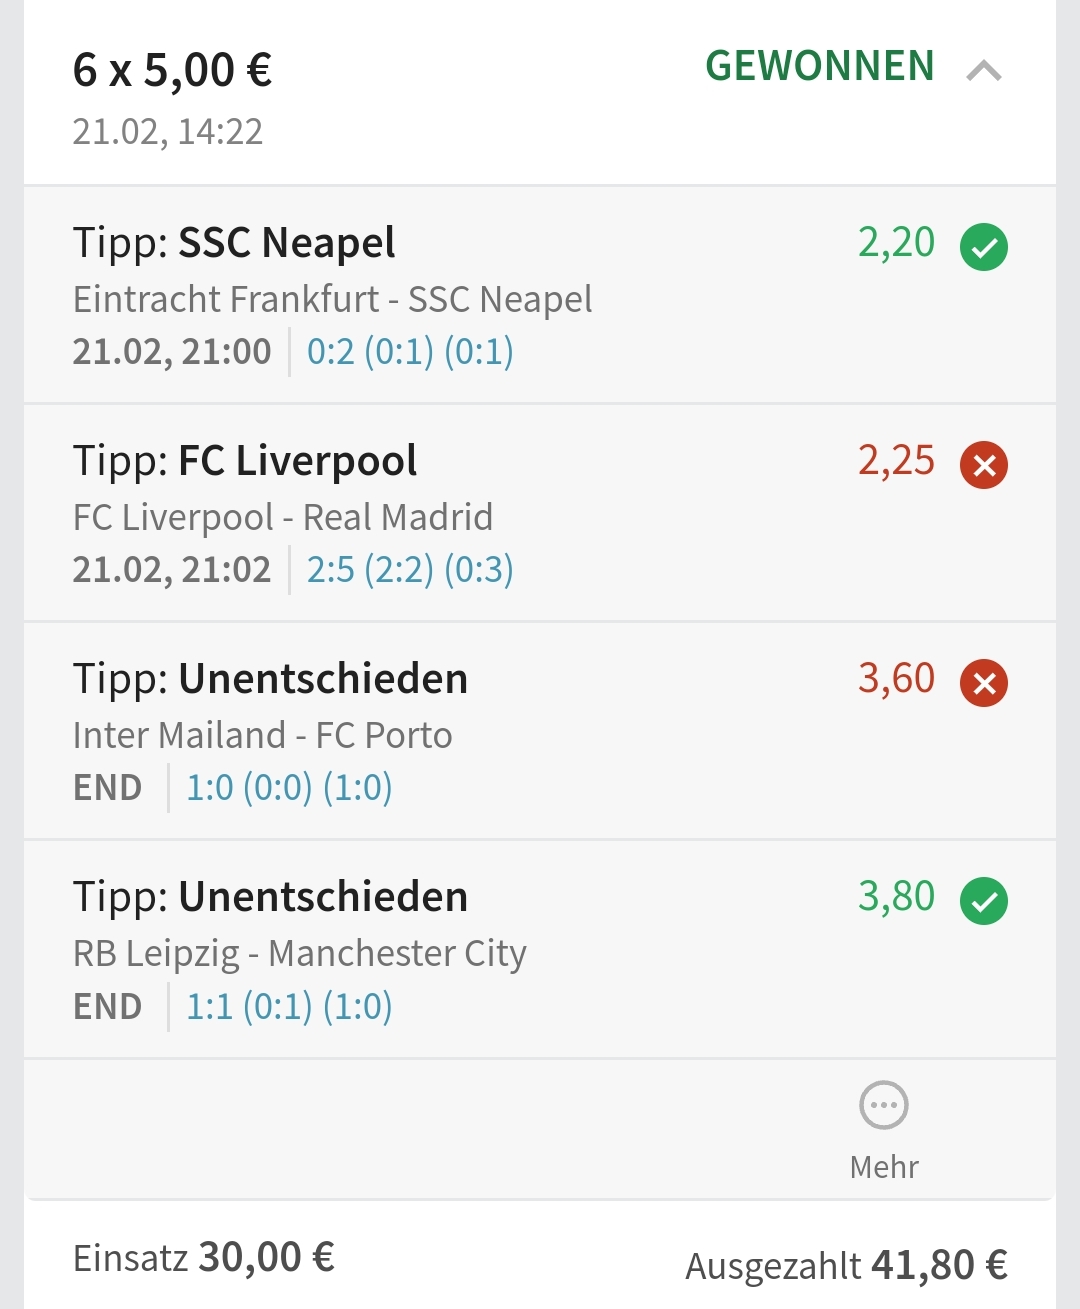1080x1309 pixels.
Task: Click the red X for FC Liverpool
Action: coord(984,465)
